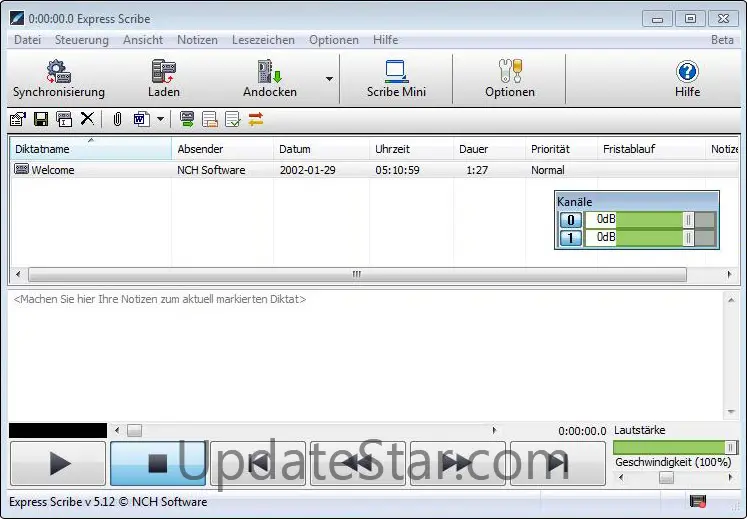Viewport: 747px width, 519px height.
Task: Open the Synchronisierung tool
Action: pos(59,79)
